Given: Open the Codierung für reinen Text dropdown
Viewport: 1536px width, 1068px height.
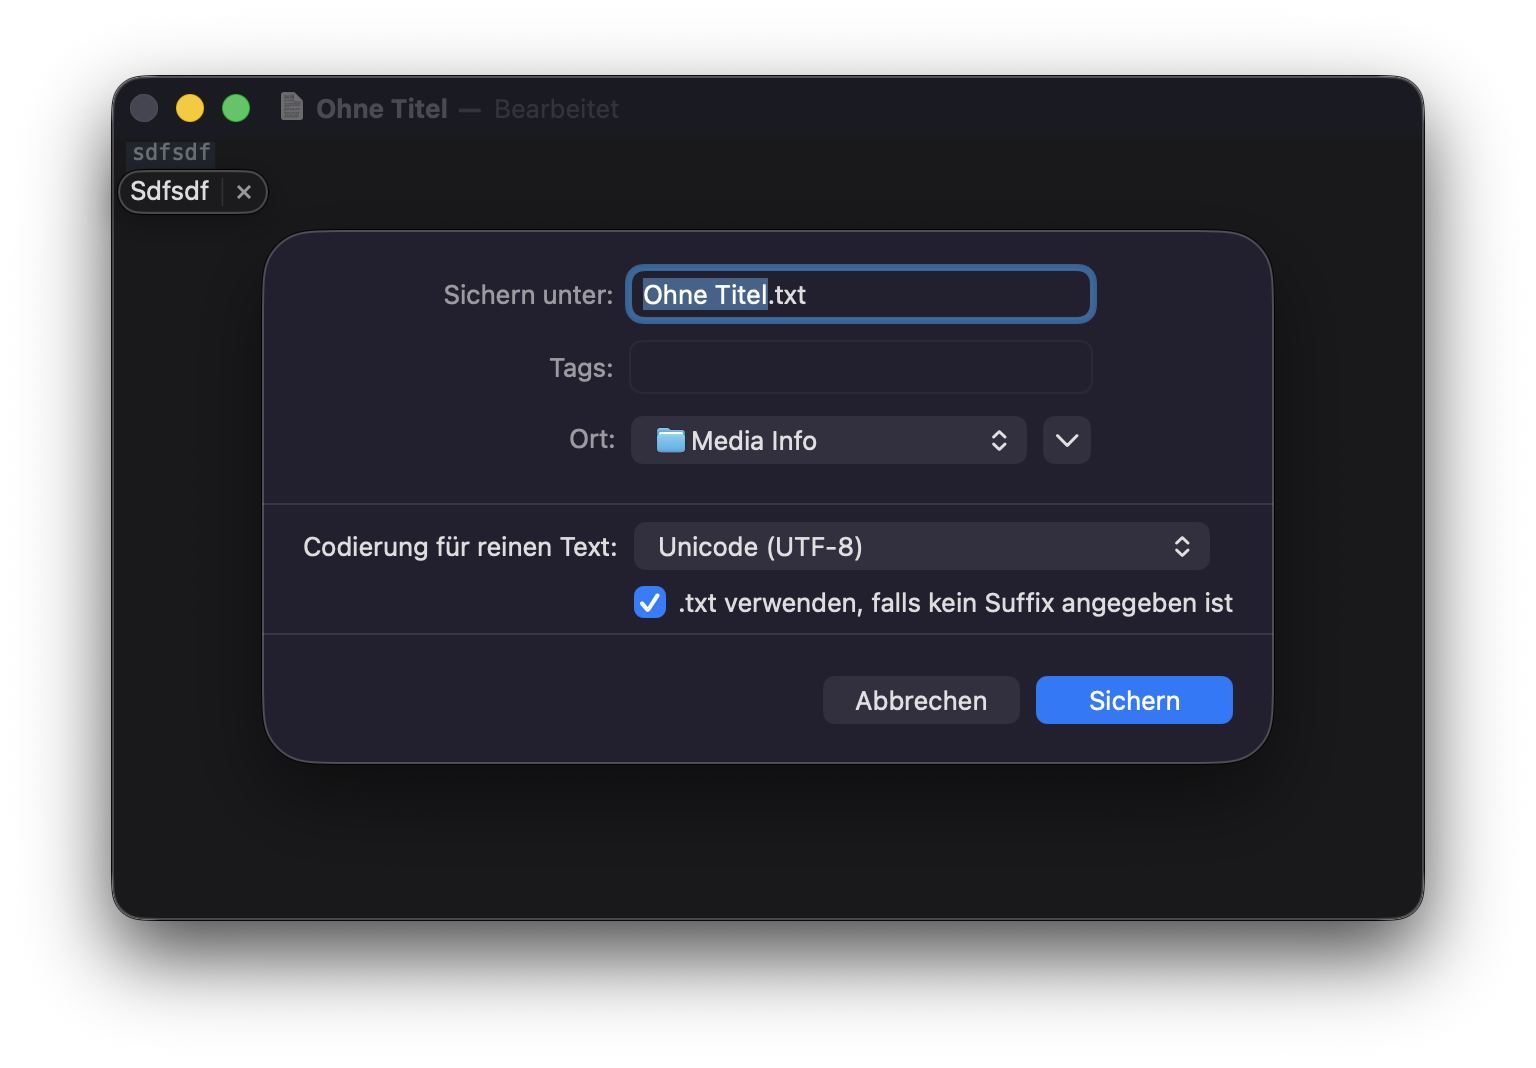Looking at the screenshot, I should pos(920,547).
